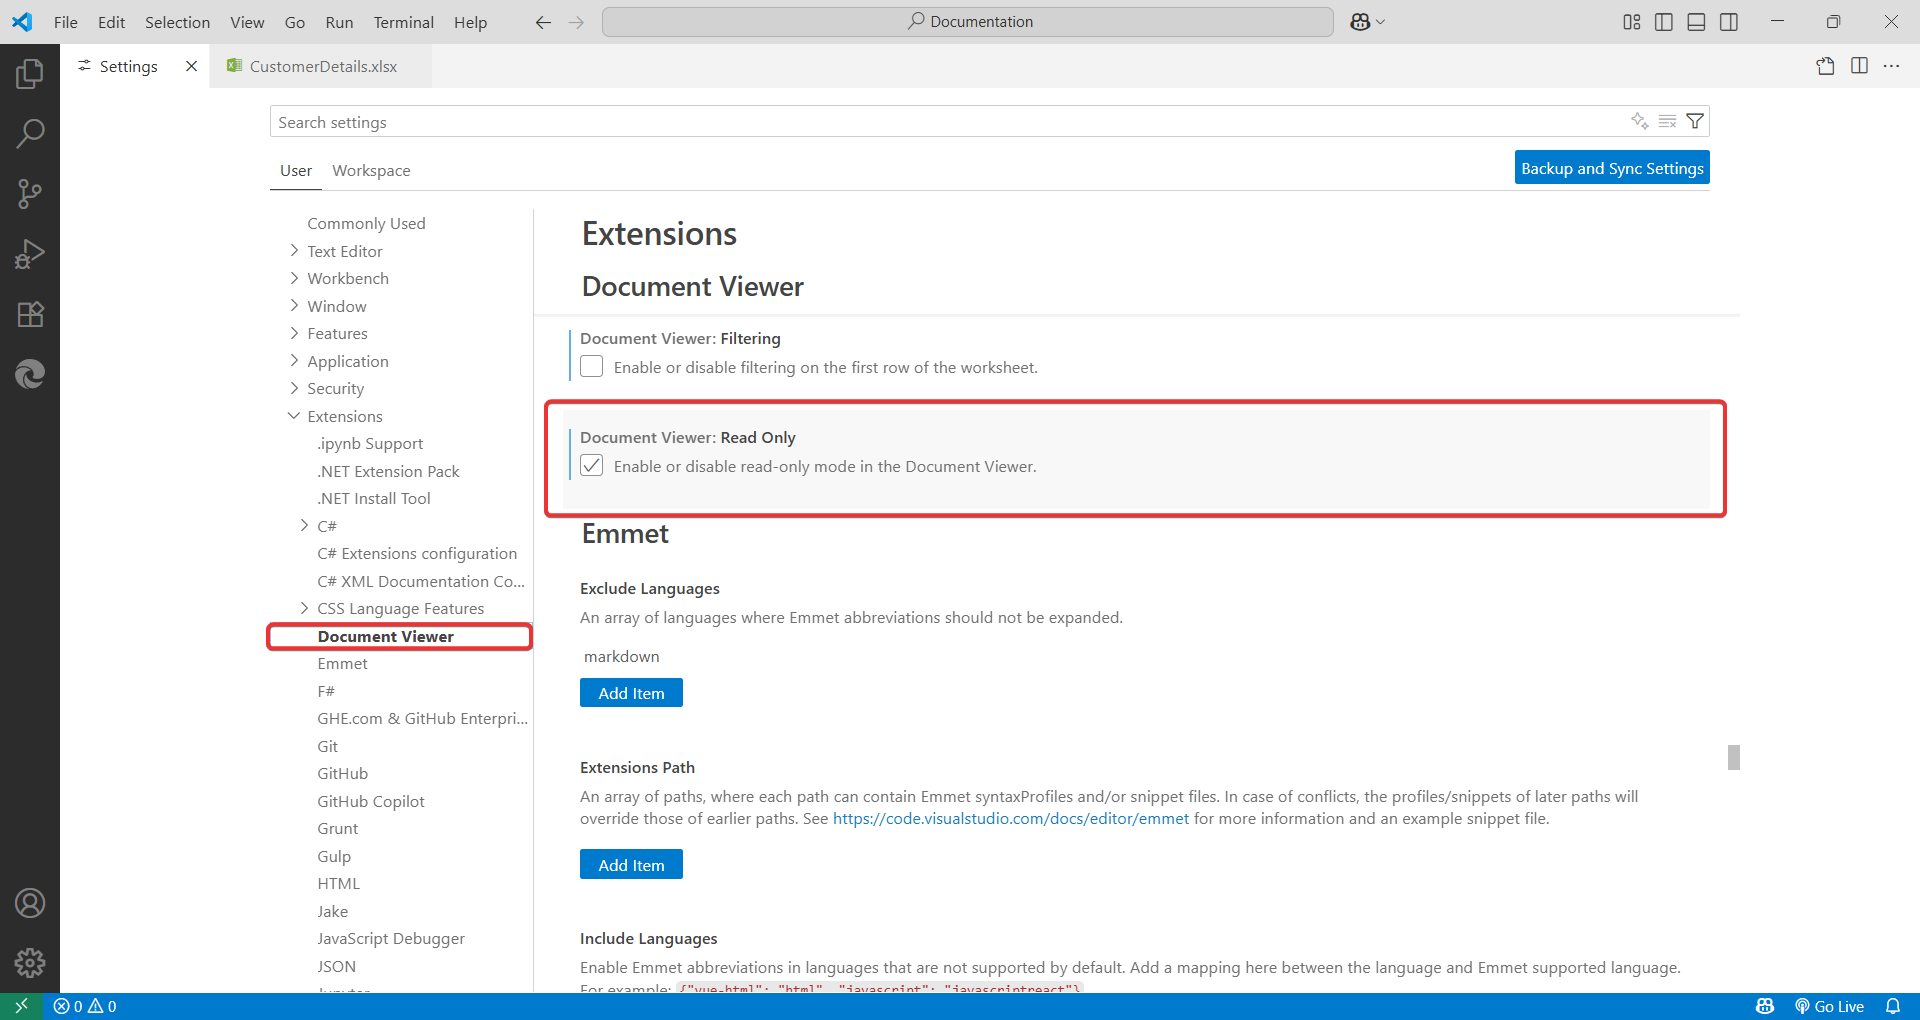
Task: Open Run and Debug view
Action: coord(30,254)
